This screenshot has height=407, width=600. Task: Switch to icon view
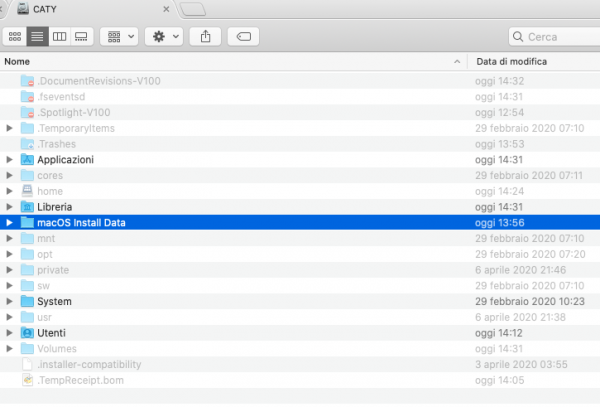coord(15,37)
